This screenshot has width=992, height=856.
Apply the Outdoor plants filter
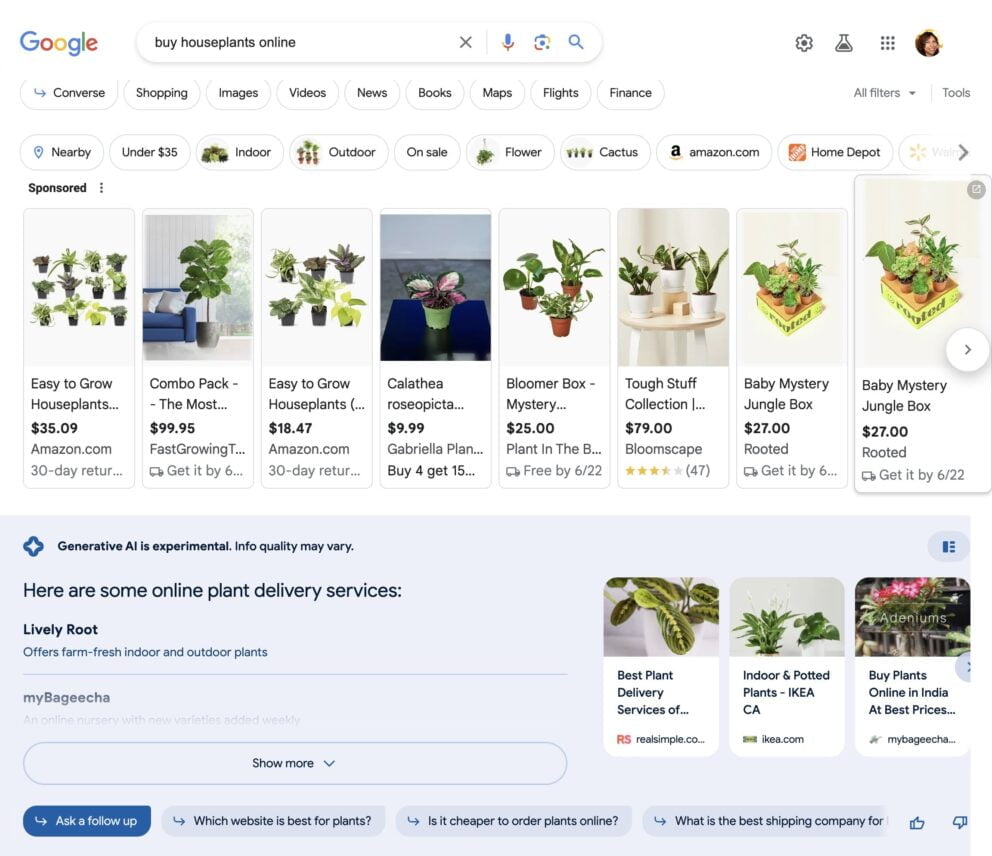pyautogui.click(x=338, y=152)
